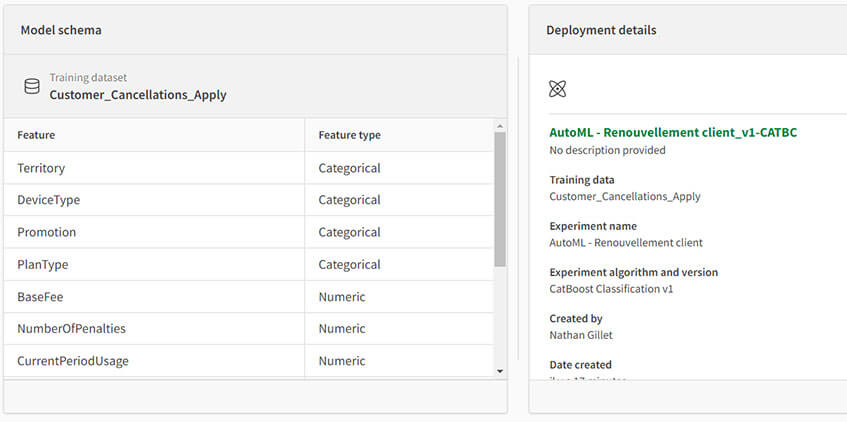Select the Promotion feature row
This screenshot has width=847, height=422.
(248, 232)
